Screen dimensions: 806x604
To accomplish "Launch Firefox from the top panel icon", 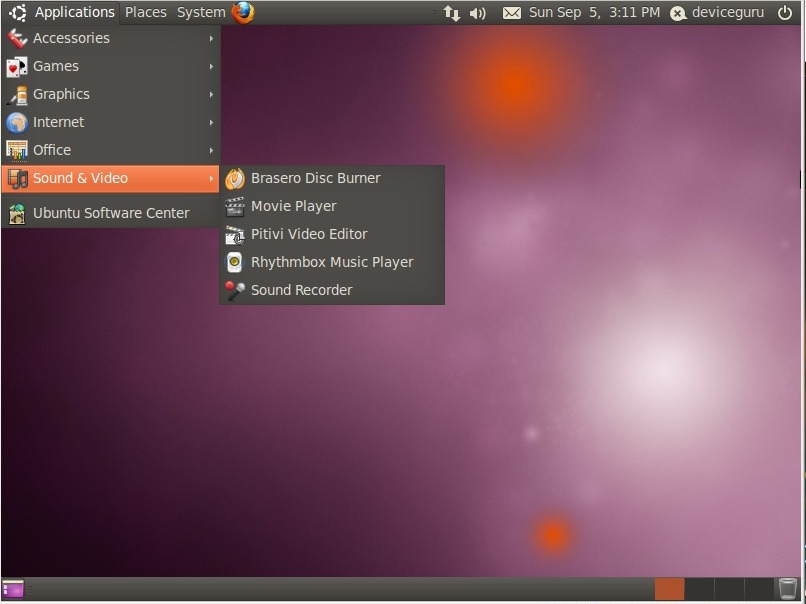I will pyautogui.click(x=243, y=12).
